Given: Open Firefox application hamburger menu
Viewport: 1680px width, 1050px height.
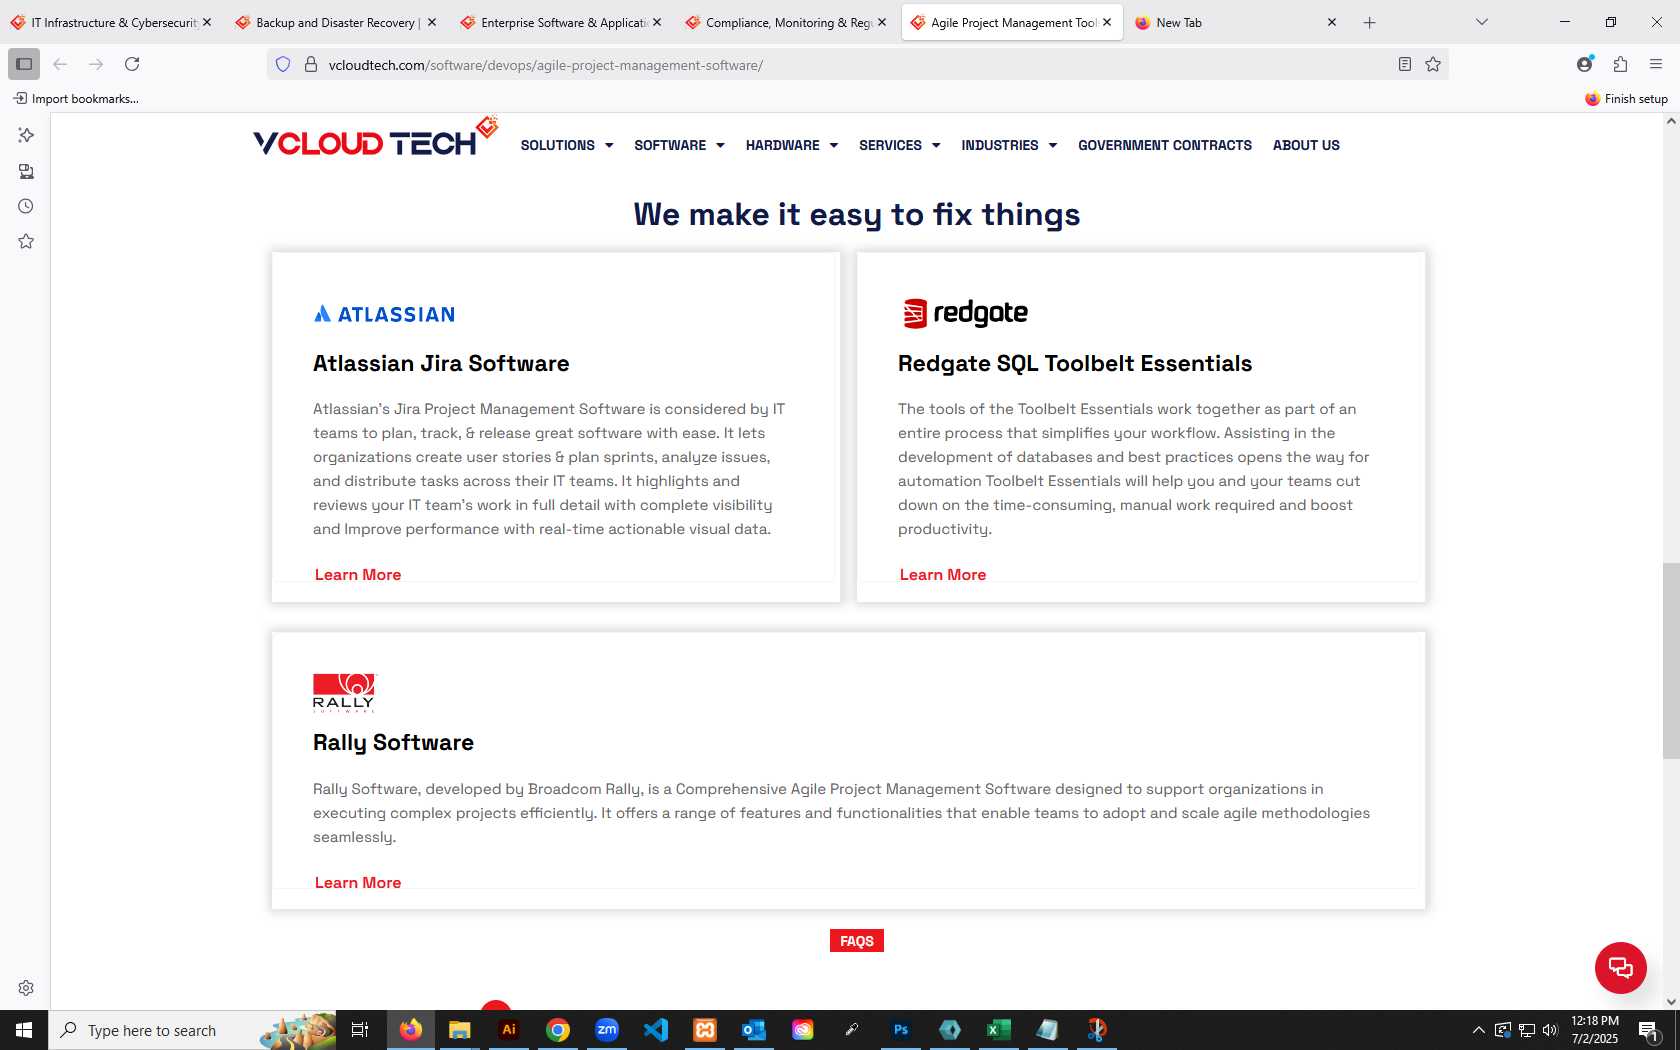Looking at the screenshot, I should click(1656, 64).
